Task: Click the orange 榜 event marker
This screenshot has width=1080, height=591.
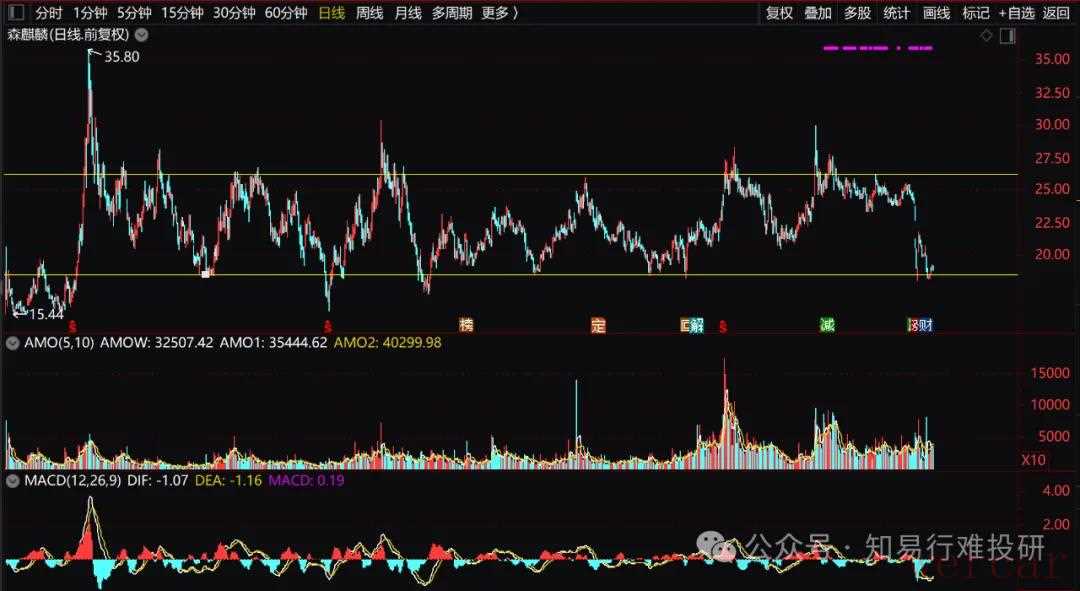Action: coord(466,325)
